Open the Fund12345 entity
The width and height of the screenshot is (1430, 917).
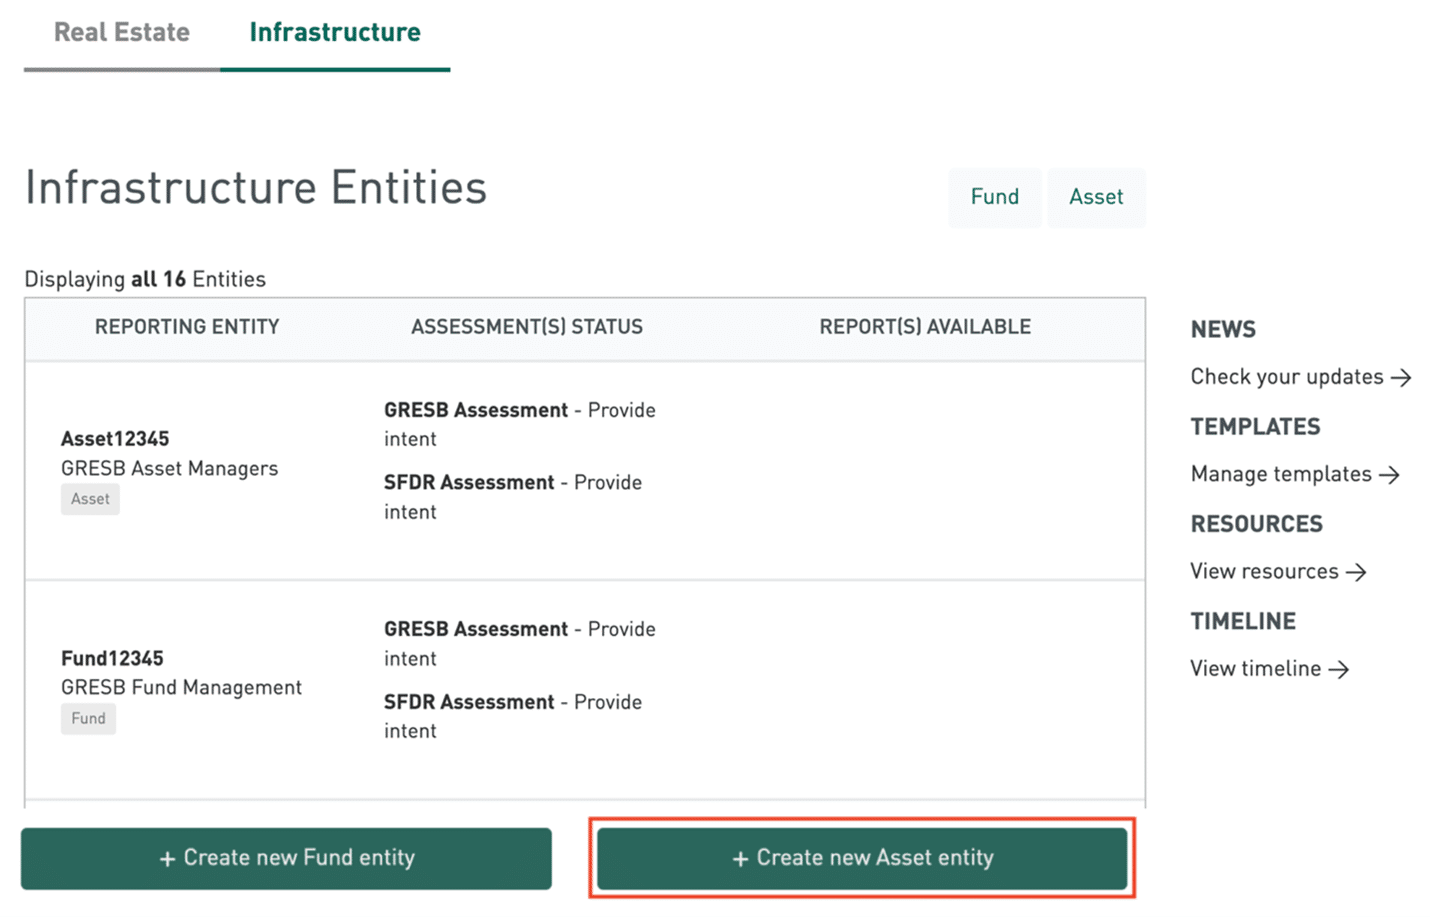112,658
